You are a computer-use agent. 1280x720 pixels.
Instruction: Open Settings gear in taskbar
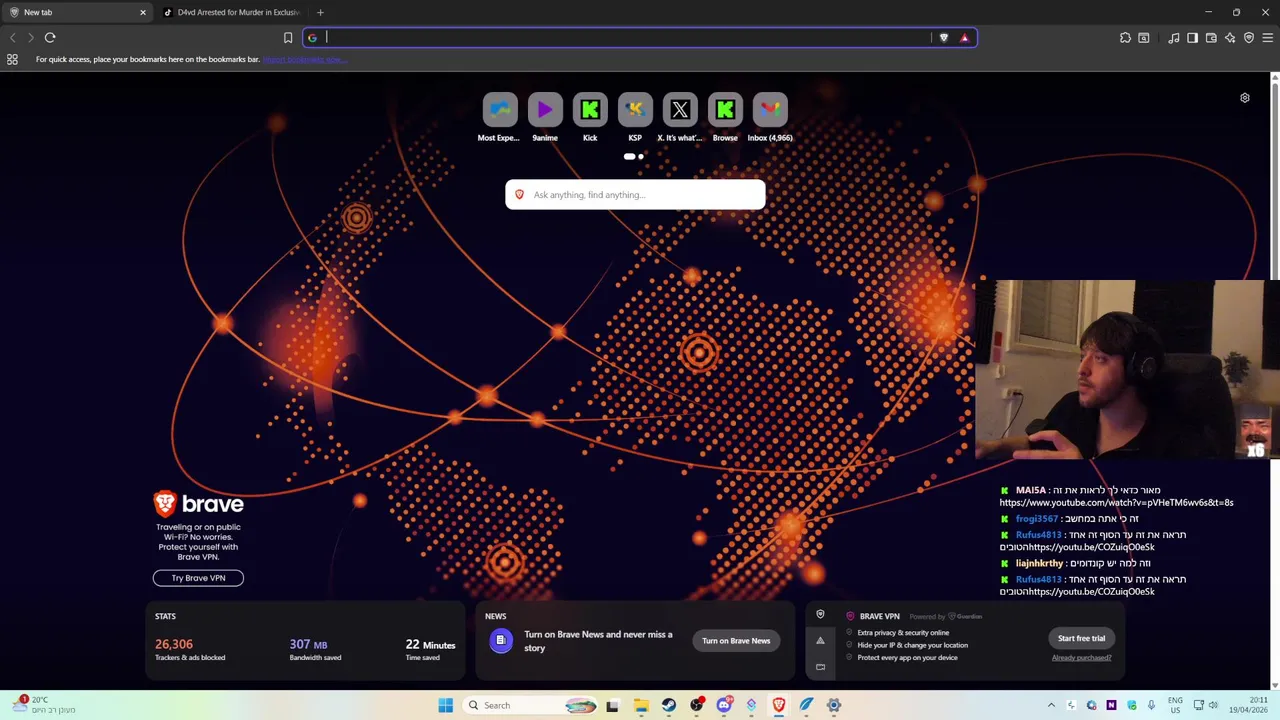834,705
